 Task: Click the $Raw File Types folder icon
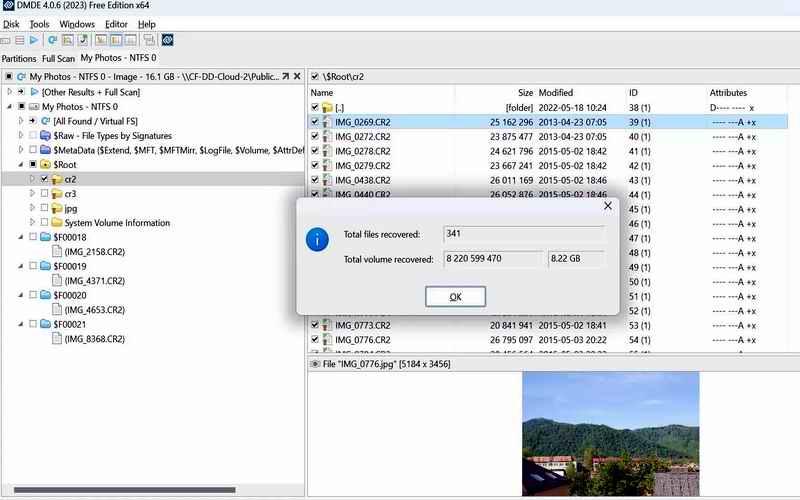pos(47,135)
